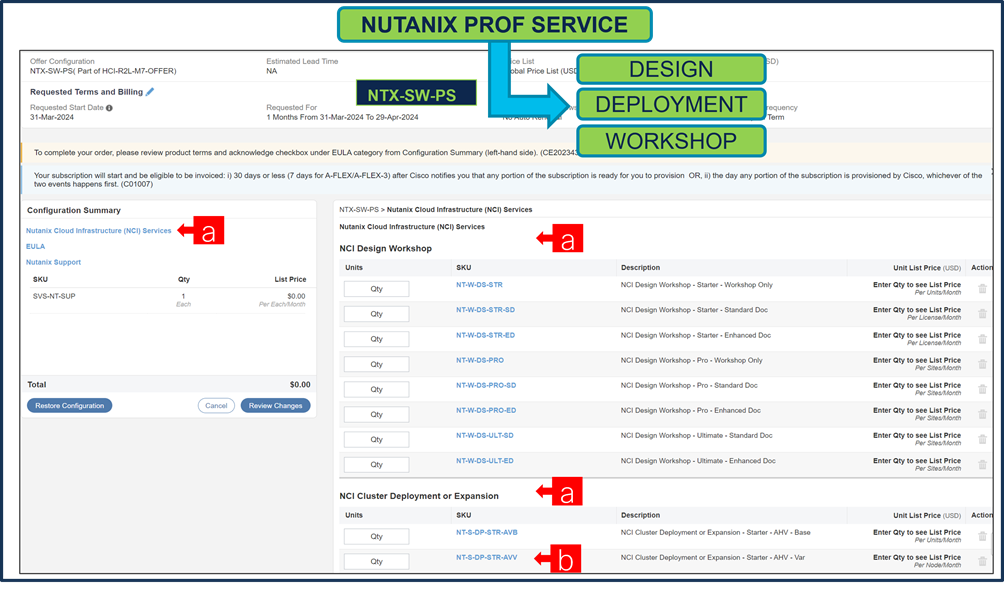Select "NCI Cluster Deployment or Expansion - Starter - AHV - Base"
Viewport: 1004px width, 593px height.
coord(715,532)
